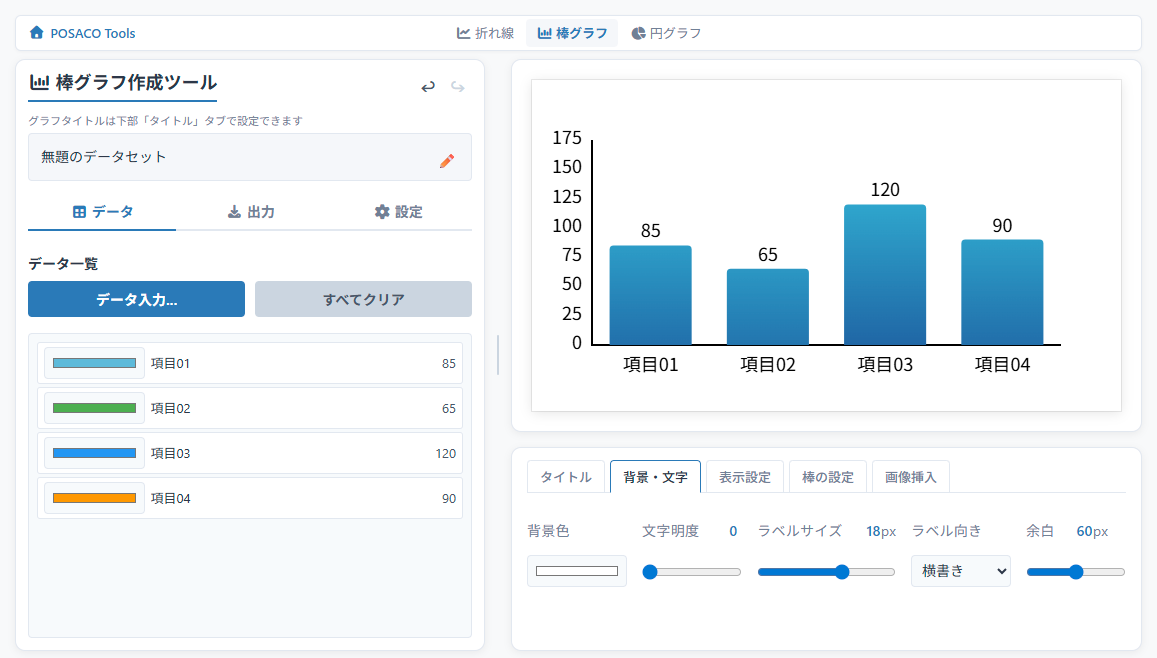Click the 無題のデータセット name field
The image size is (1157, 658).
(x=230, y=157)
